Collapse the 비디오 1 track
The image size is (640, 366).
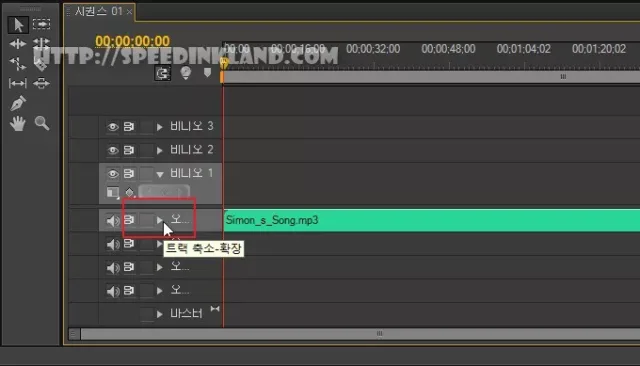coord(160,174)
